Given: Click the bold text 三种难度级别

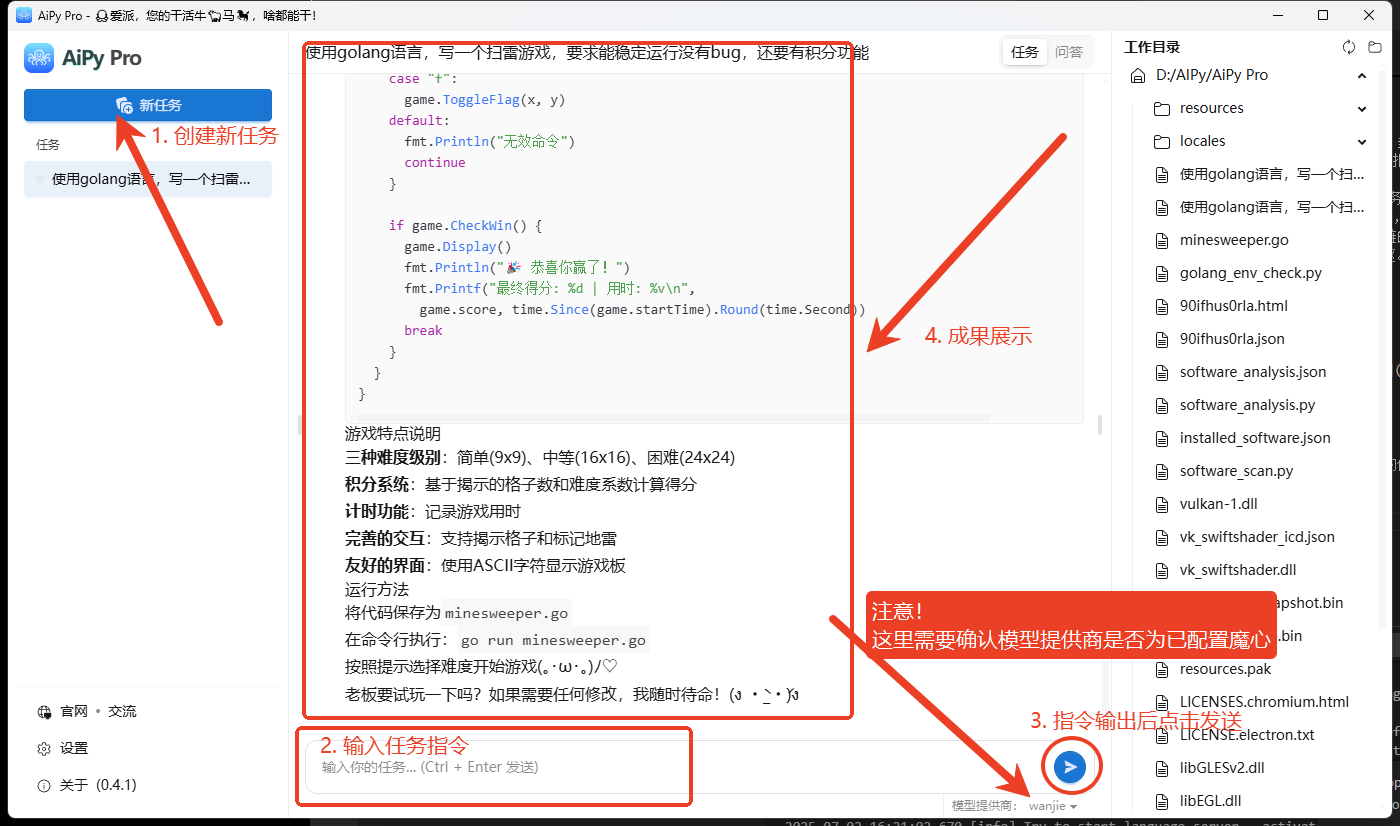Looking at the screenshot, I should (393, 457).
